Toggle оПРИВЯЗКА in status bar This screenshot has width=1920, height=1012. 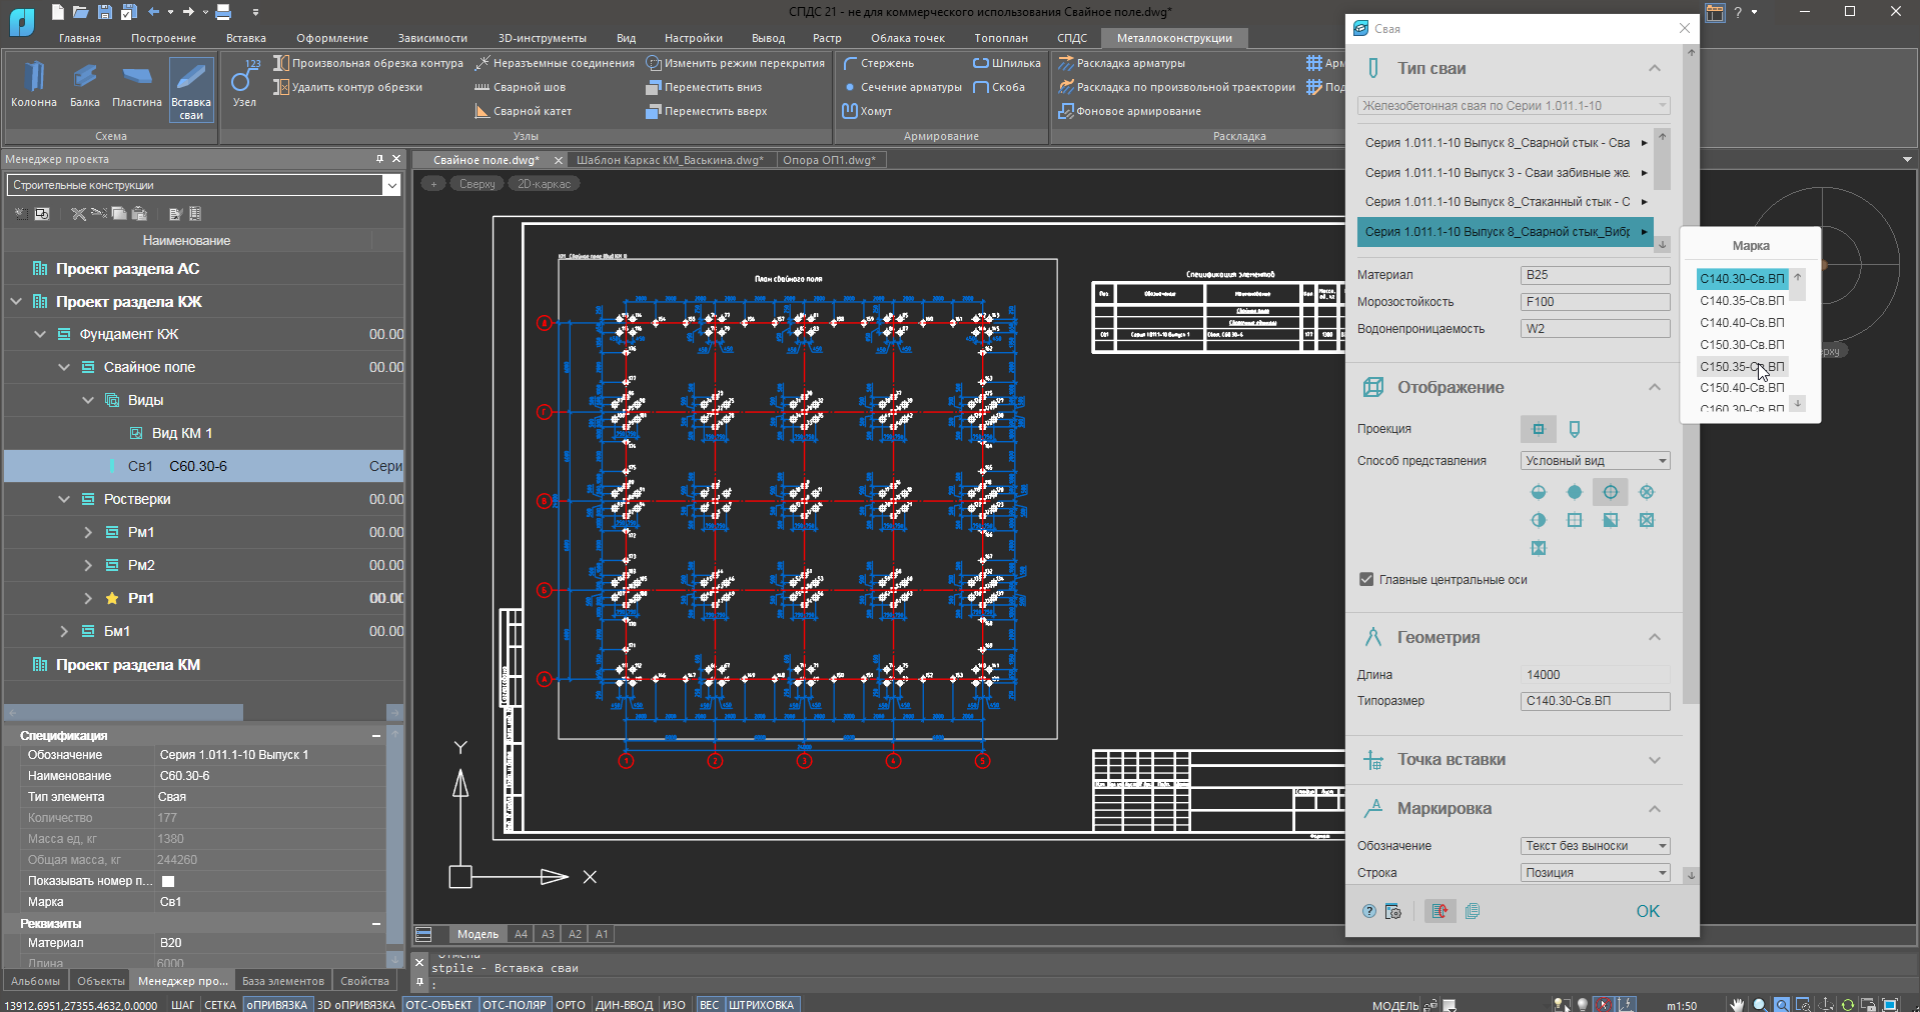click(277, 1004)
